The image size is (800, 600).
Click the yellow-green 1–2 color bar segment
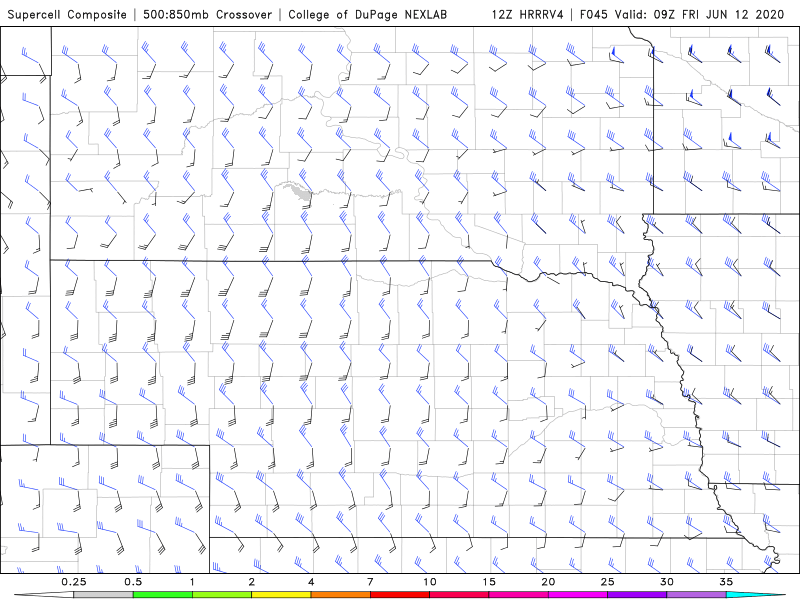coord(222,595)
